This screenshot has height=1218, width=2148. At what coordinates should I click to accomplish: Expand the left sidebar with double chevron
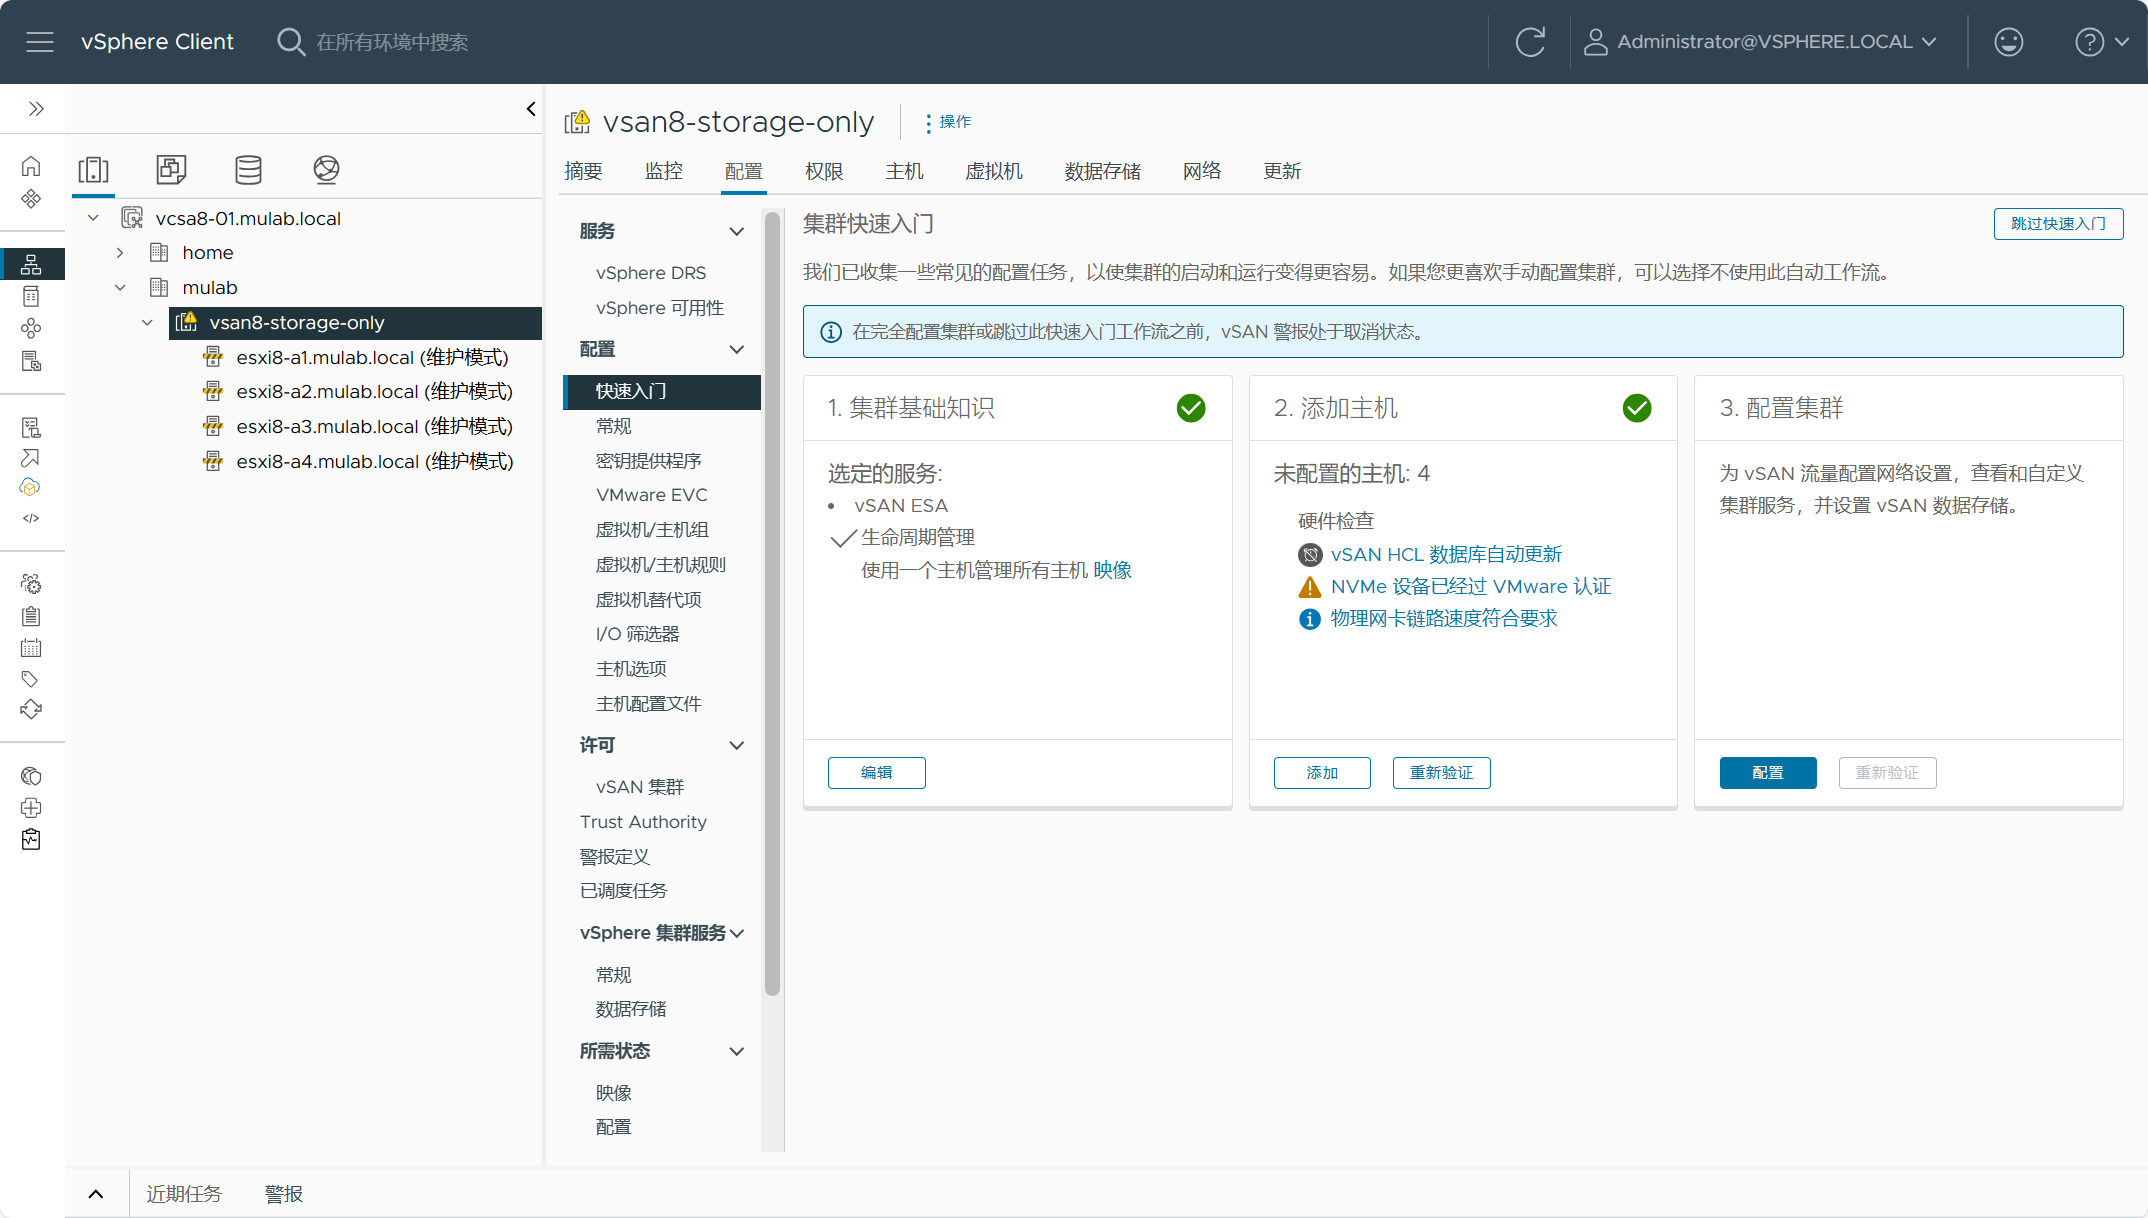tap(36, 108)
